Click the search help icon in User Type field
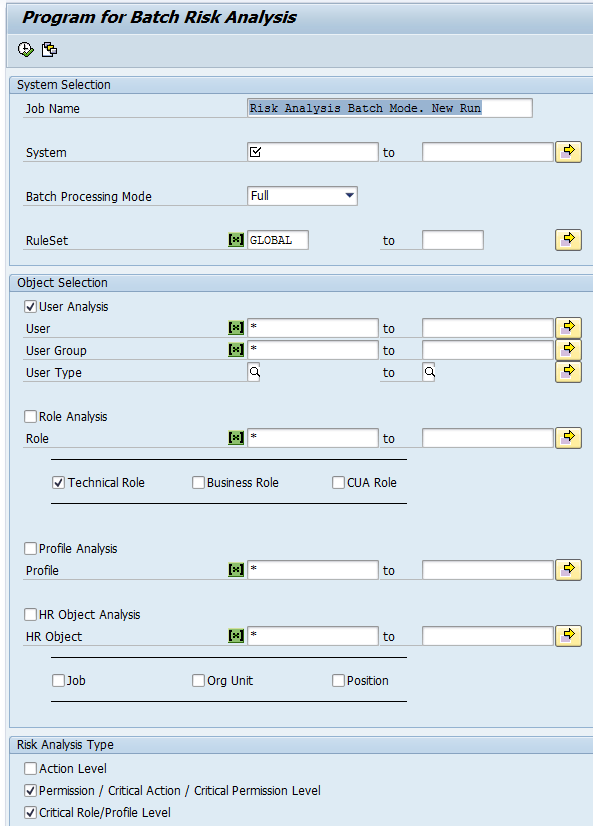 (254, 372)
